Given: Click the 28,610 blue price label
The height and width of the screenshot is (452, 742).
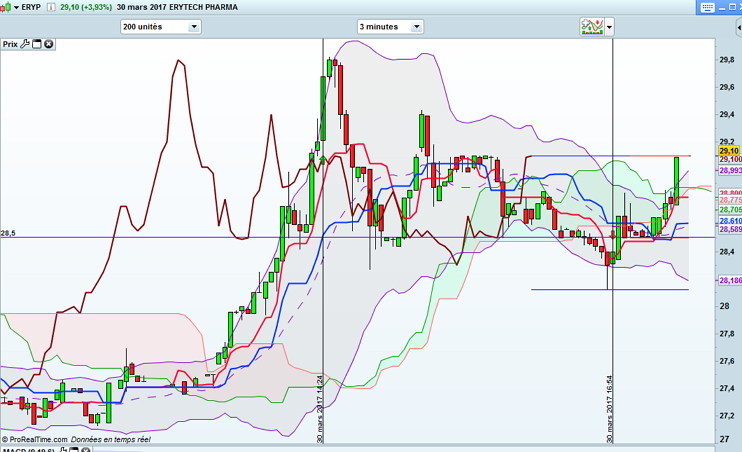Looking at the screenshot, I should click(x=730, y=221).
